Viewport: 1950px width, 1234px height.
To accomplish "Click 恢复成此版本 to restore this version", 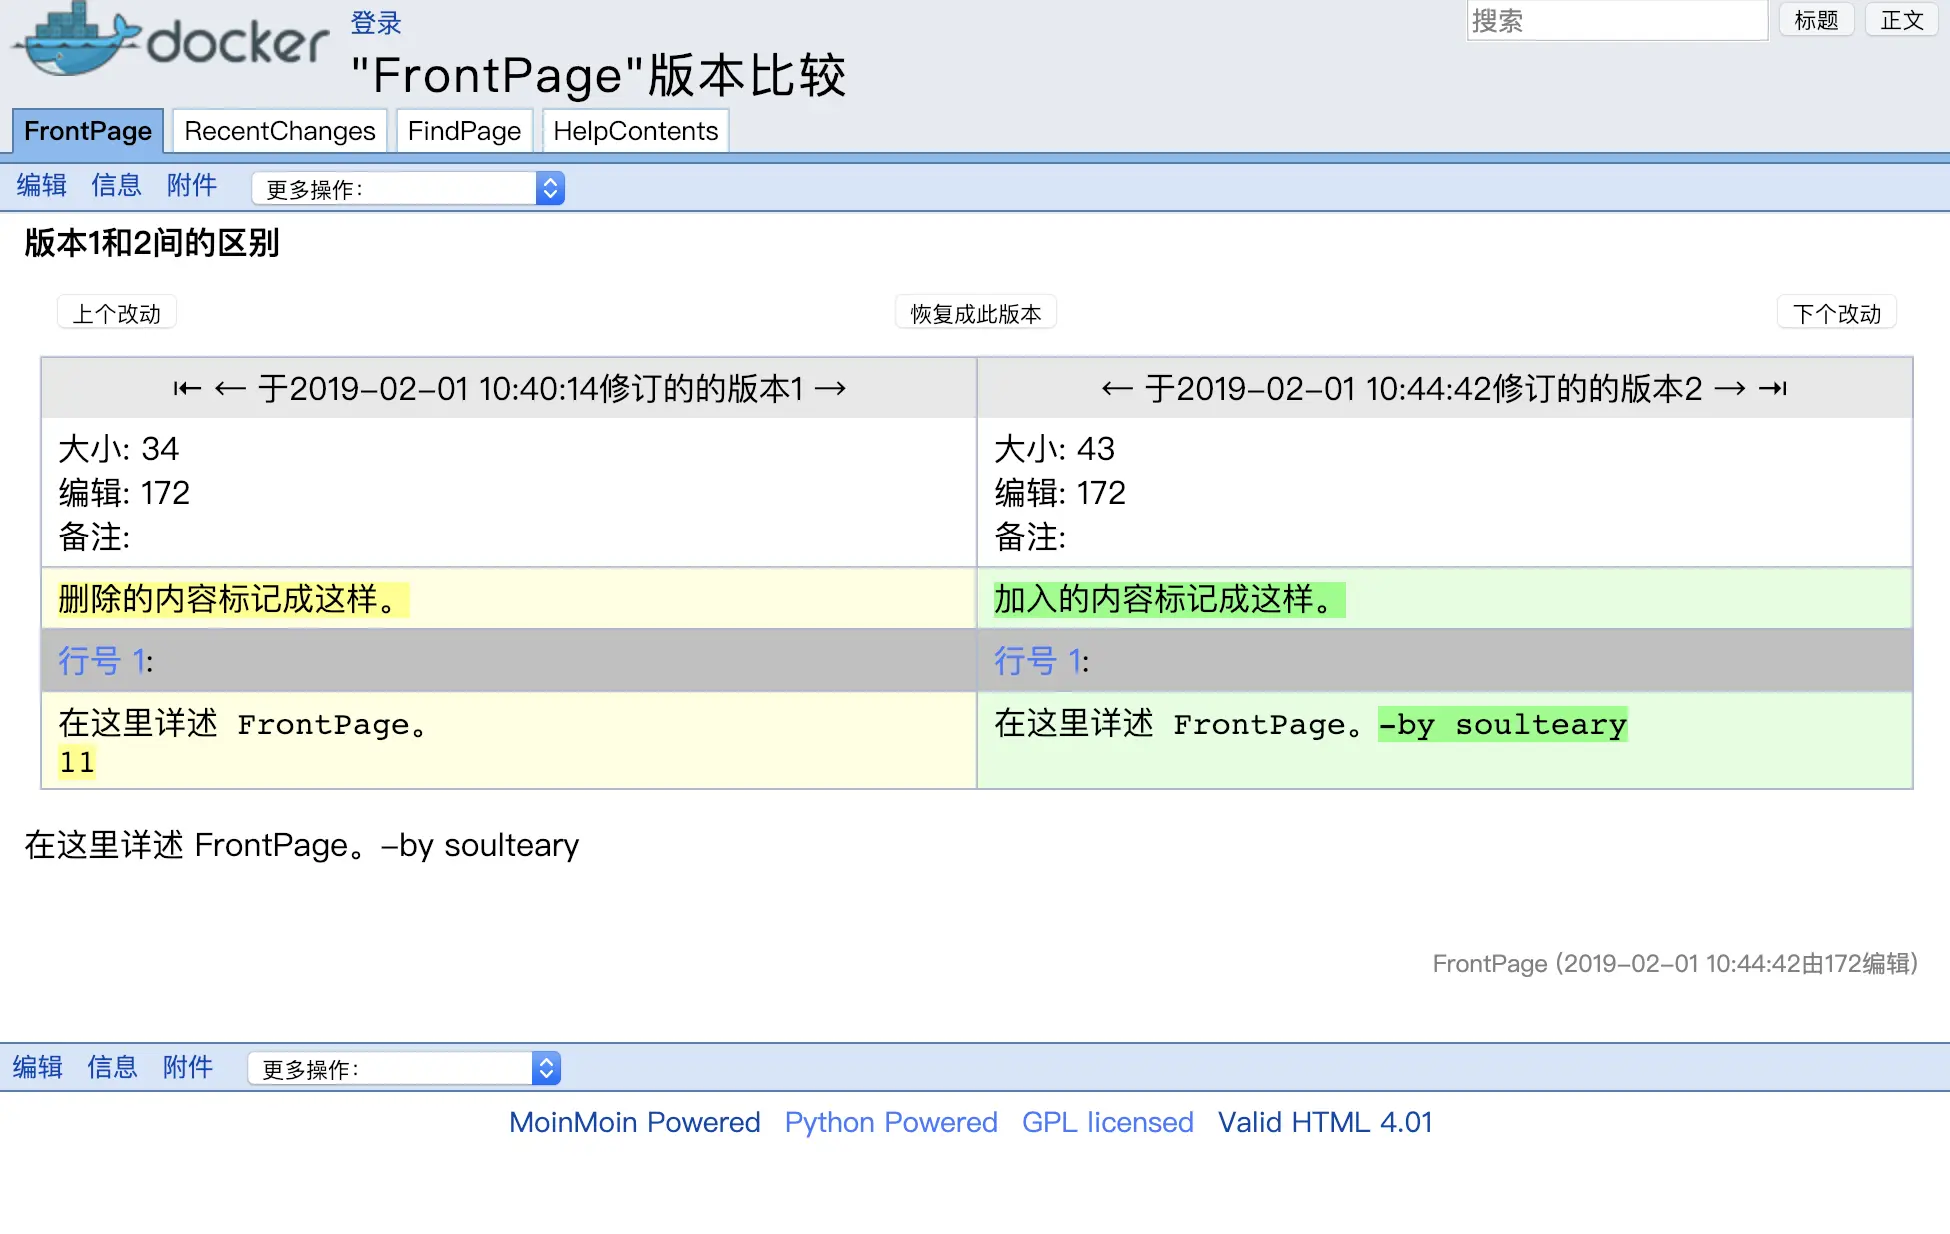I will pos(974,311).
